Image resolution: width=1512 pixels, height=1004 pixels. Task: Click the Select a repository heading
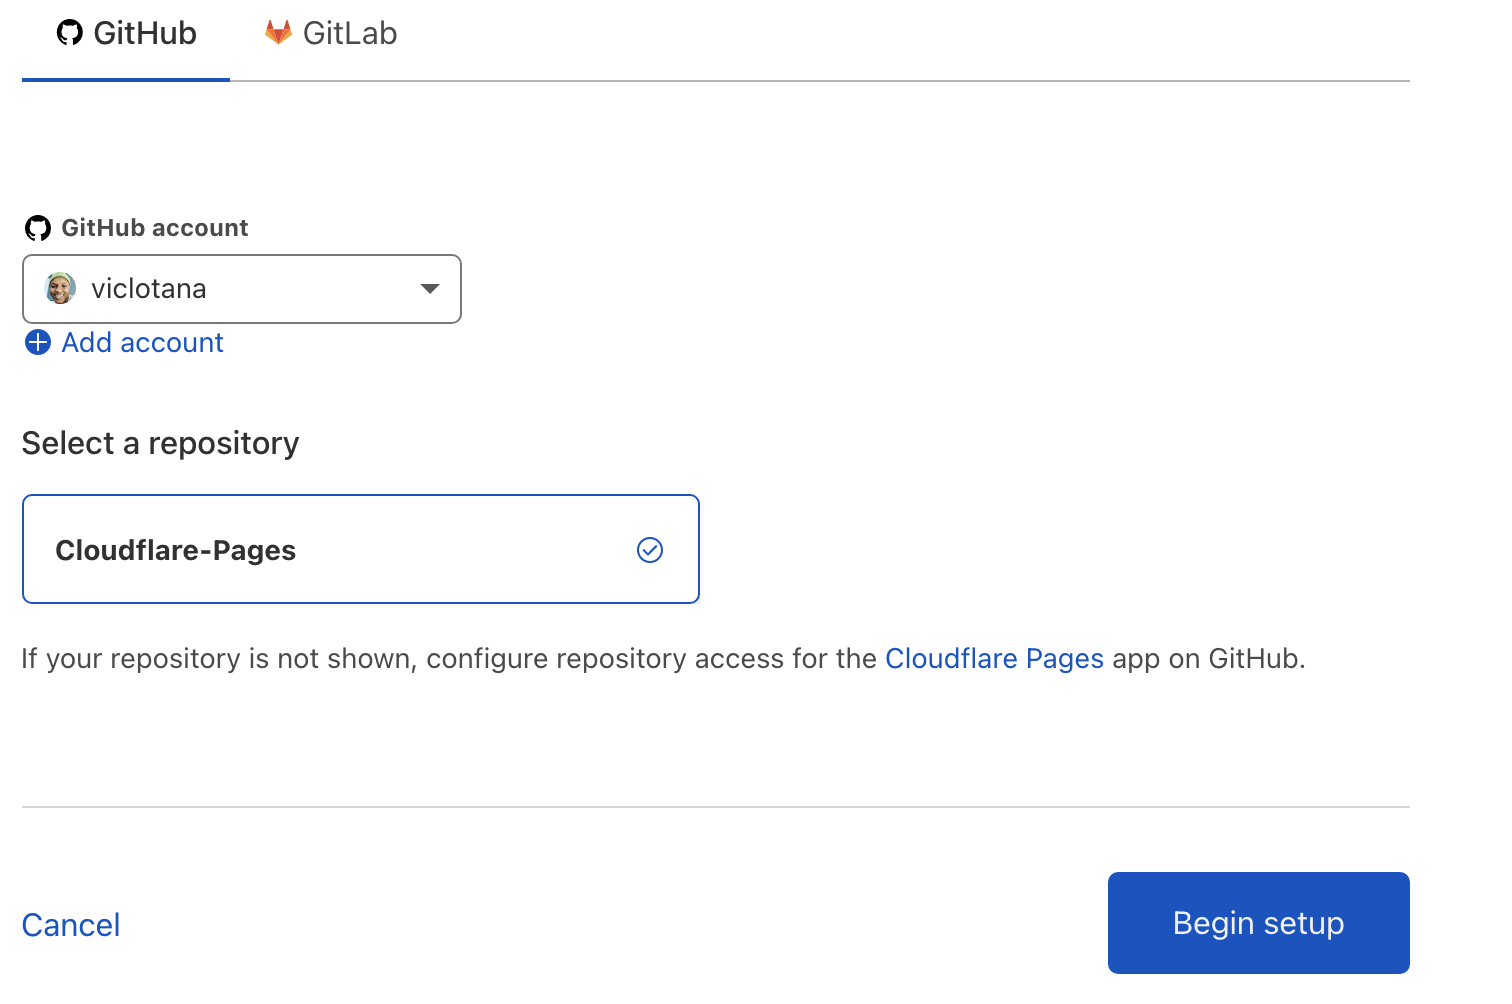click(160, 443)
